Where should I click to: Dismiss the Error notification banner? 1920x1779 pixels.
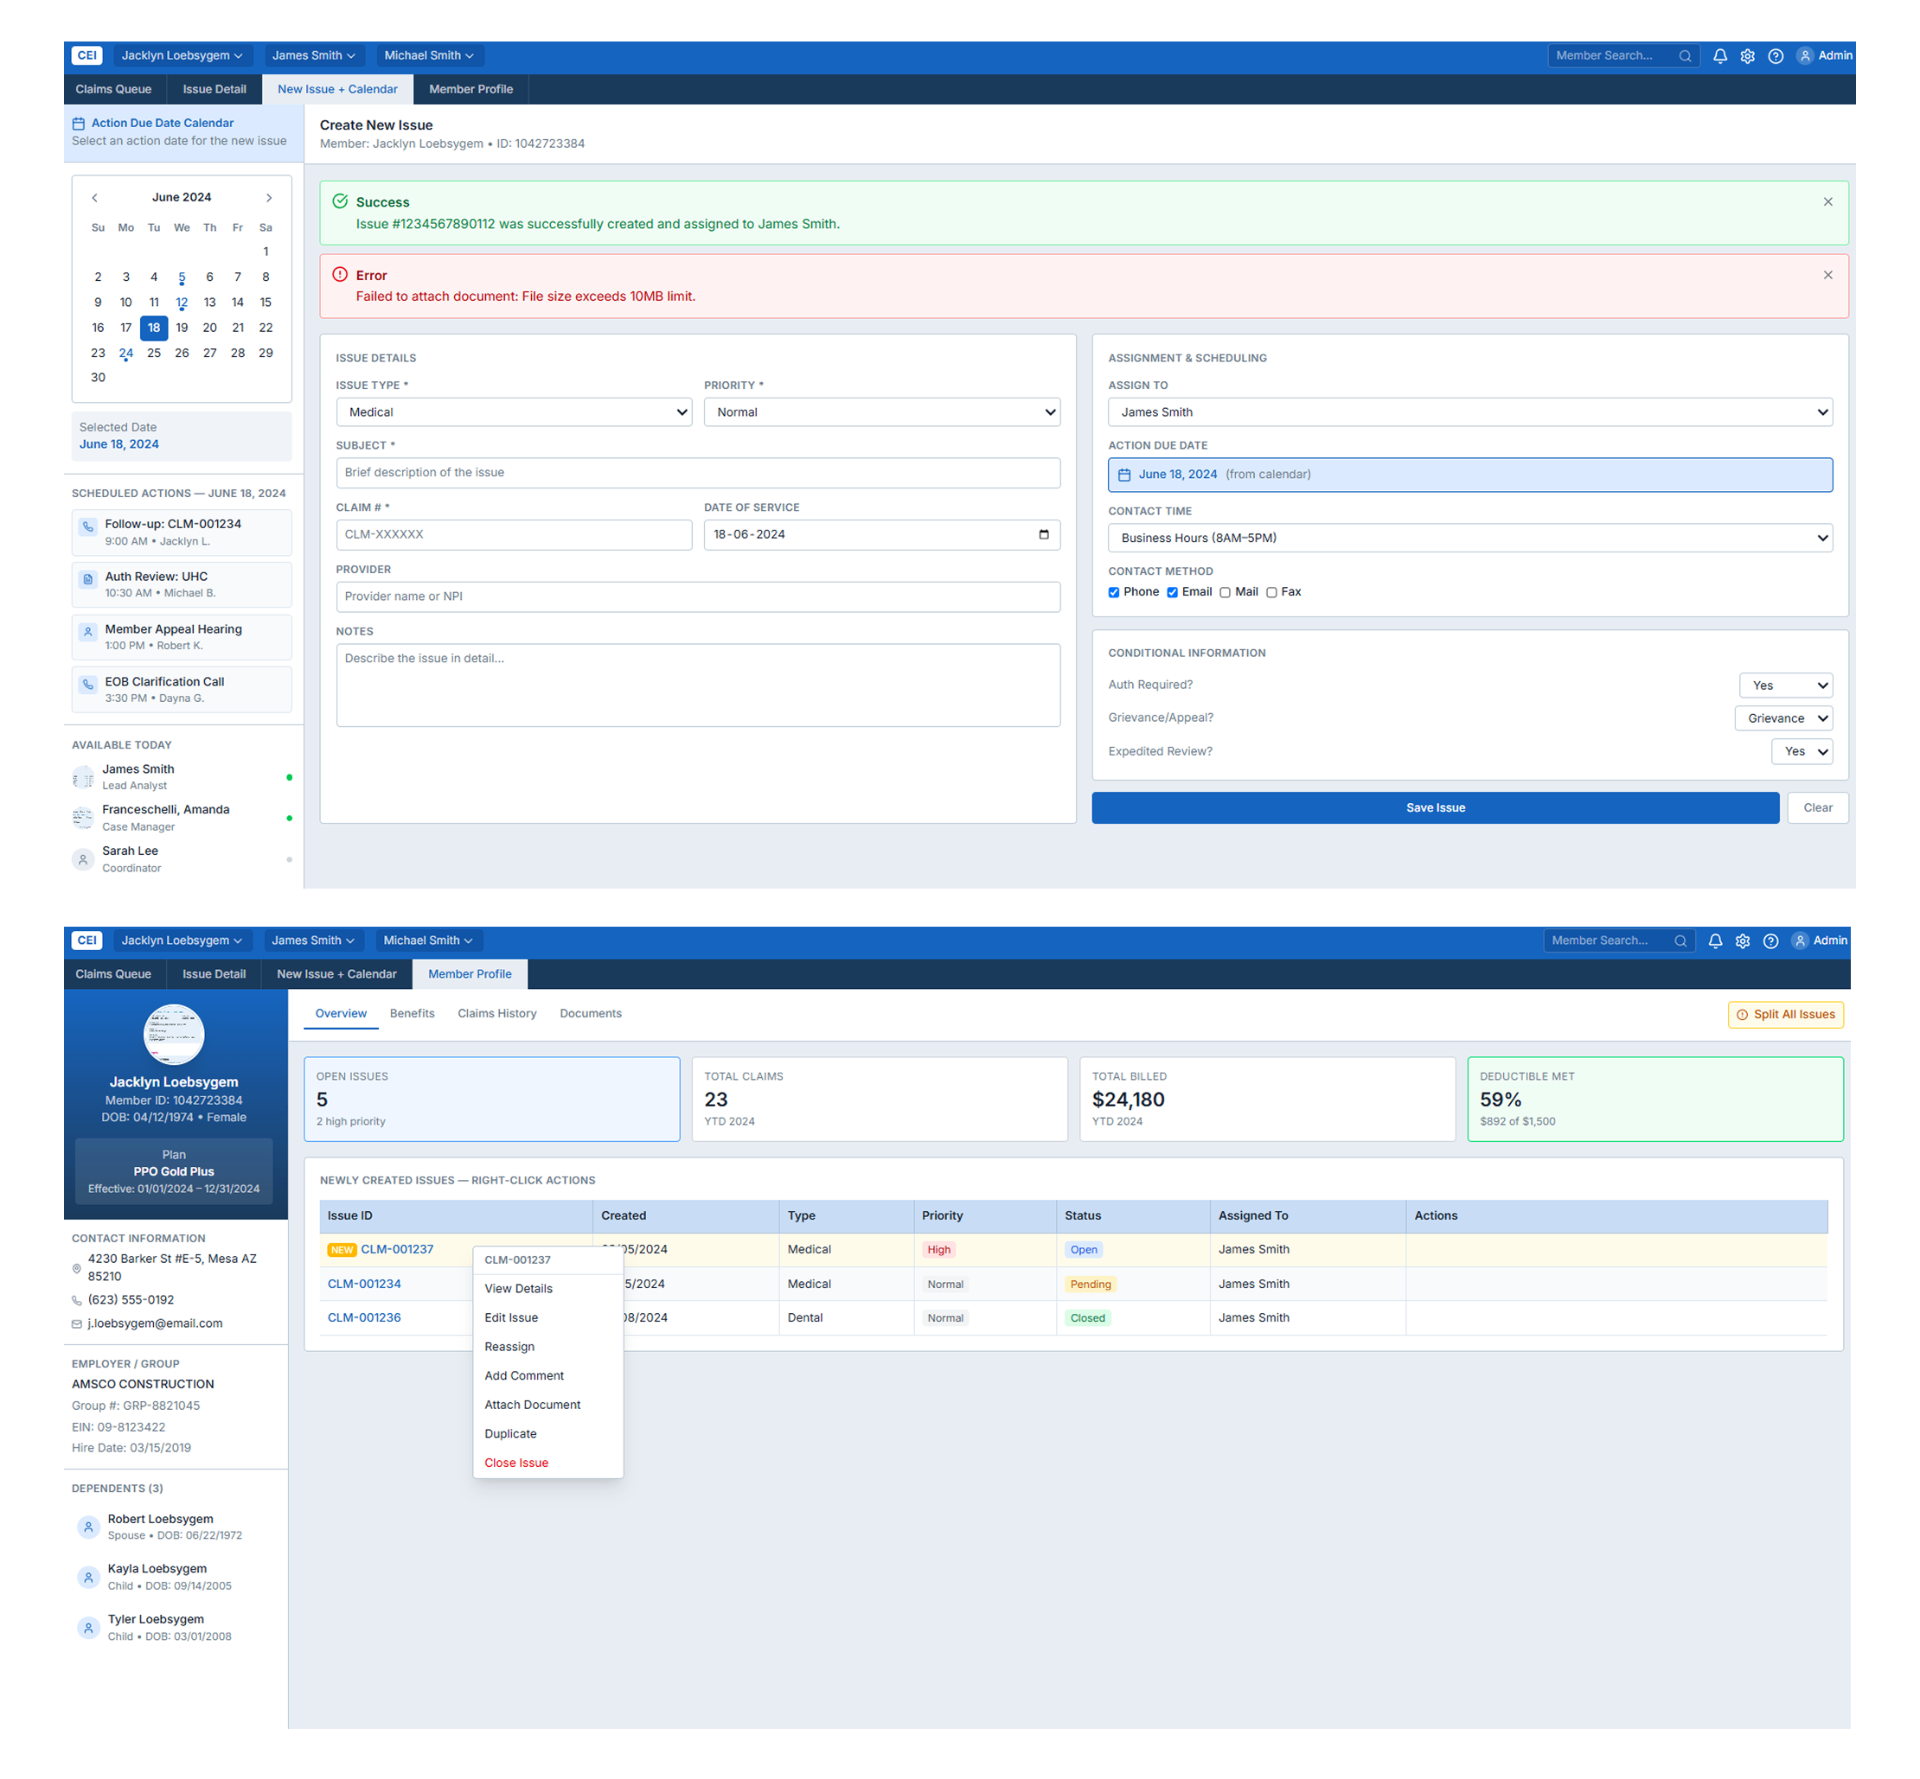[x=1827, y=275]
